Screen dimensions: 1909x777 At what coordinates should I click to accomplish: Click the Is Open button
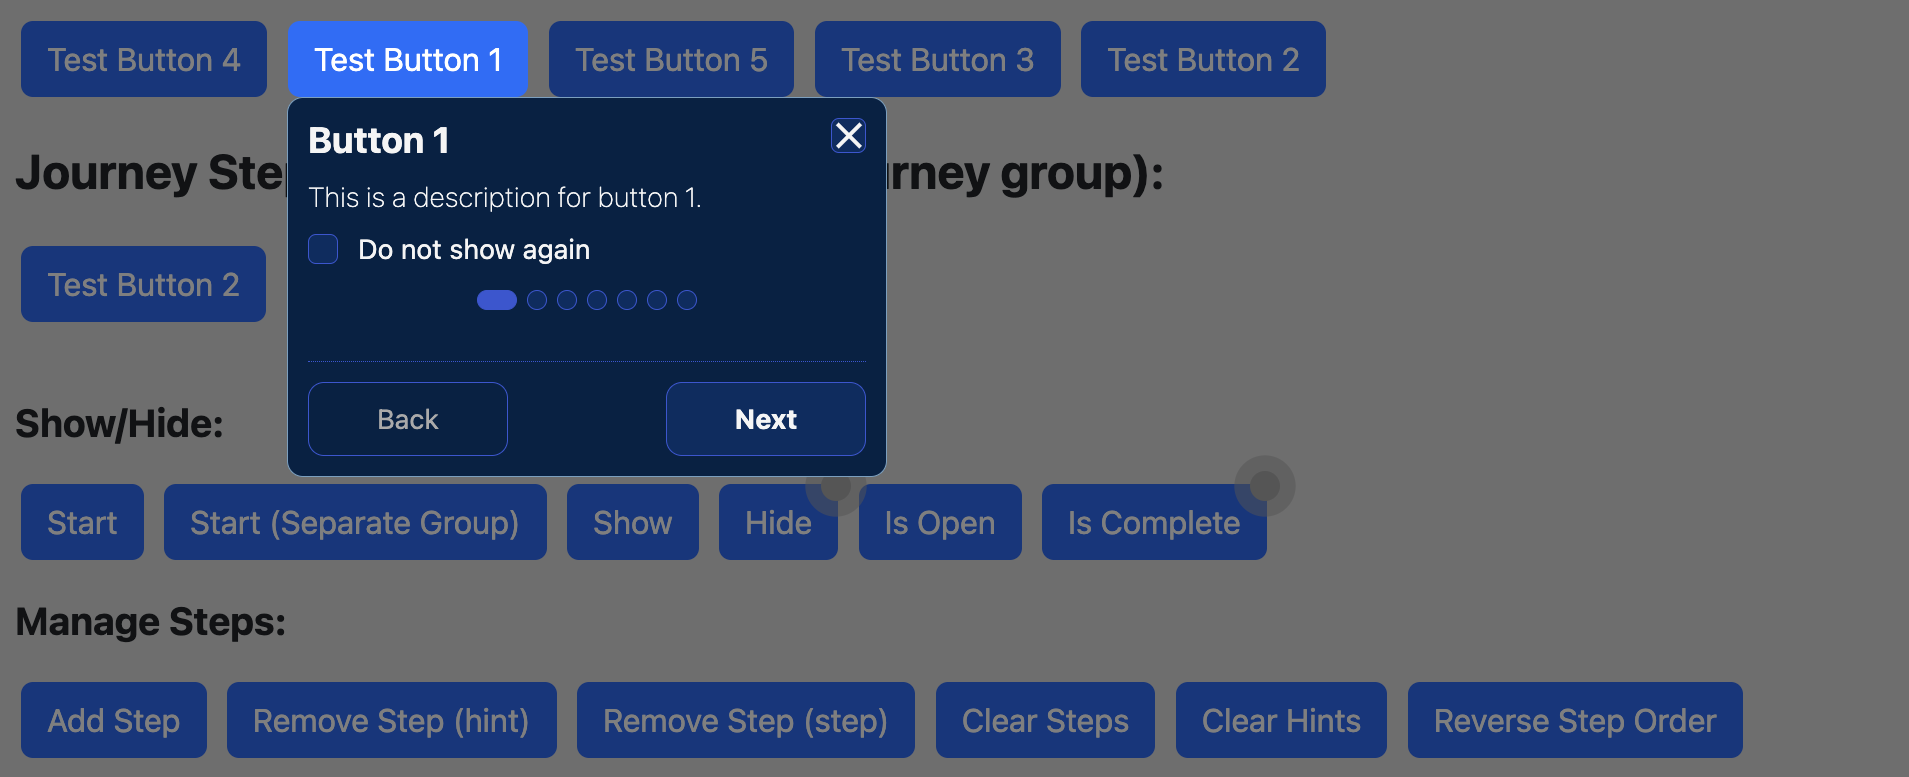(x=940, y=522)
